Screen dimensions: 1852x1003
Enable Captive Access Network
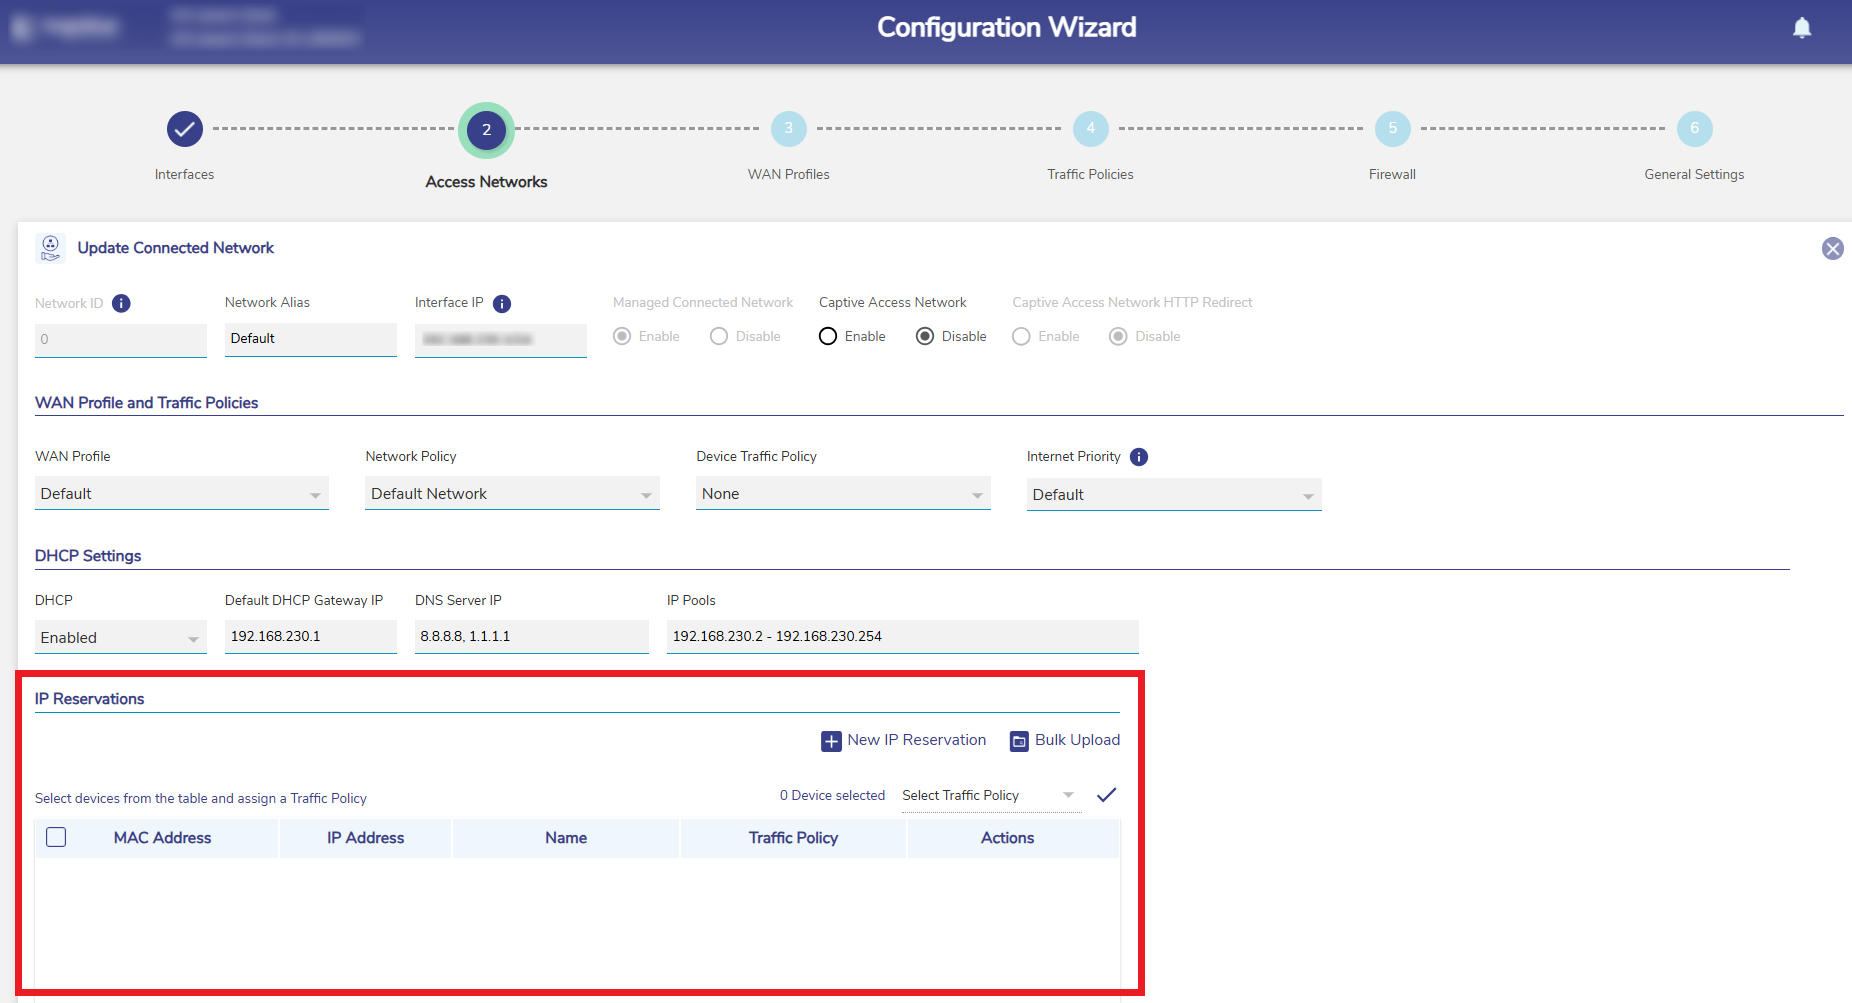tap(828, 336)
